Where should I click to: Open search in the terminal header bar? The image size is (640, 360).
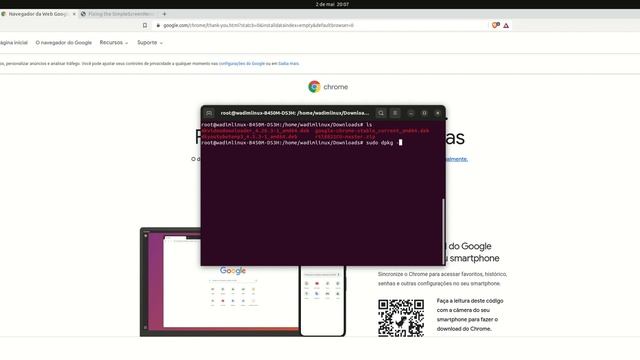[x=381, y=113]
